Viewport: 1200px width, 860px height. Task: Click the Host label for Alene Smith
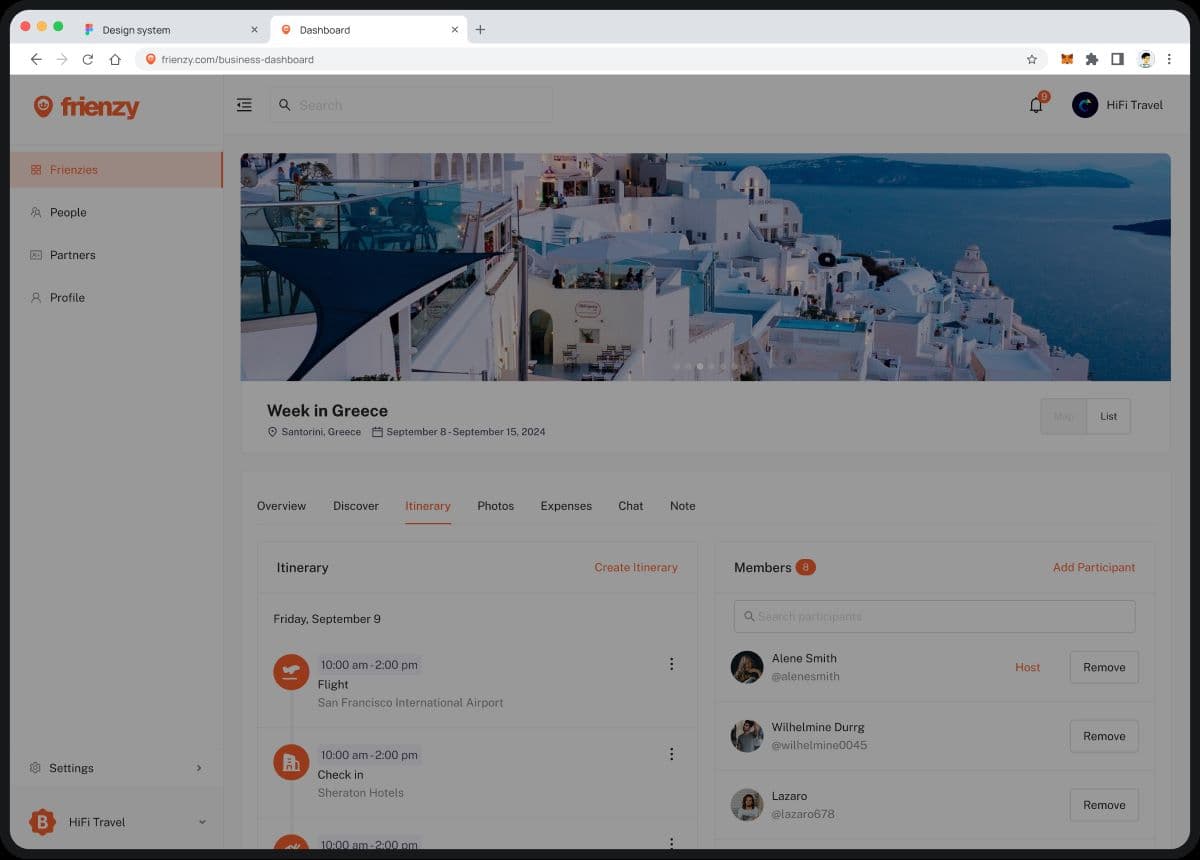[x=1028, y=667]
